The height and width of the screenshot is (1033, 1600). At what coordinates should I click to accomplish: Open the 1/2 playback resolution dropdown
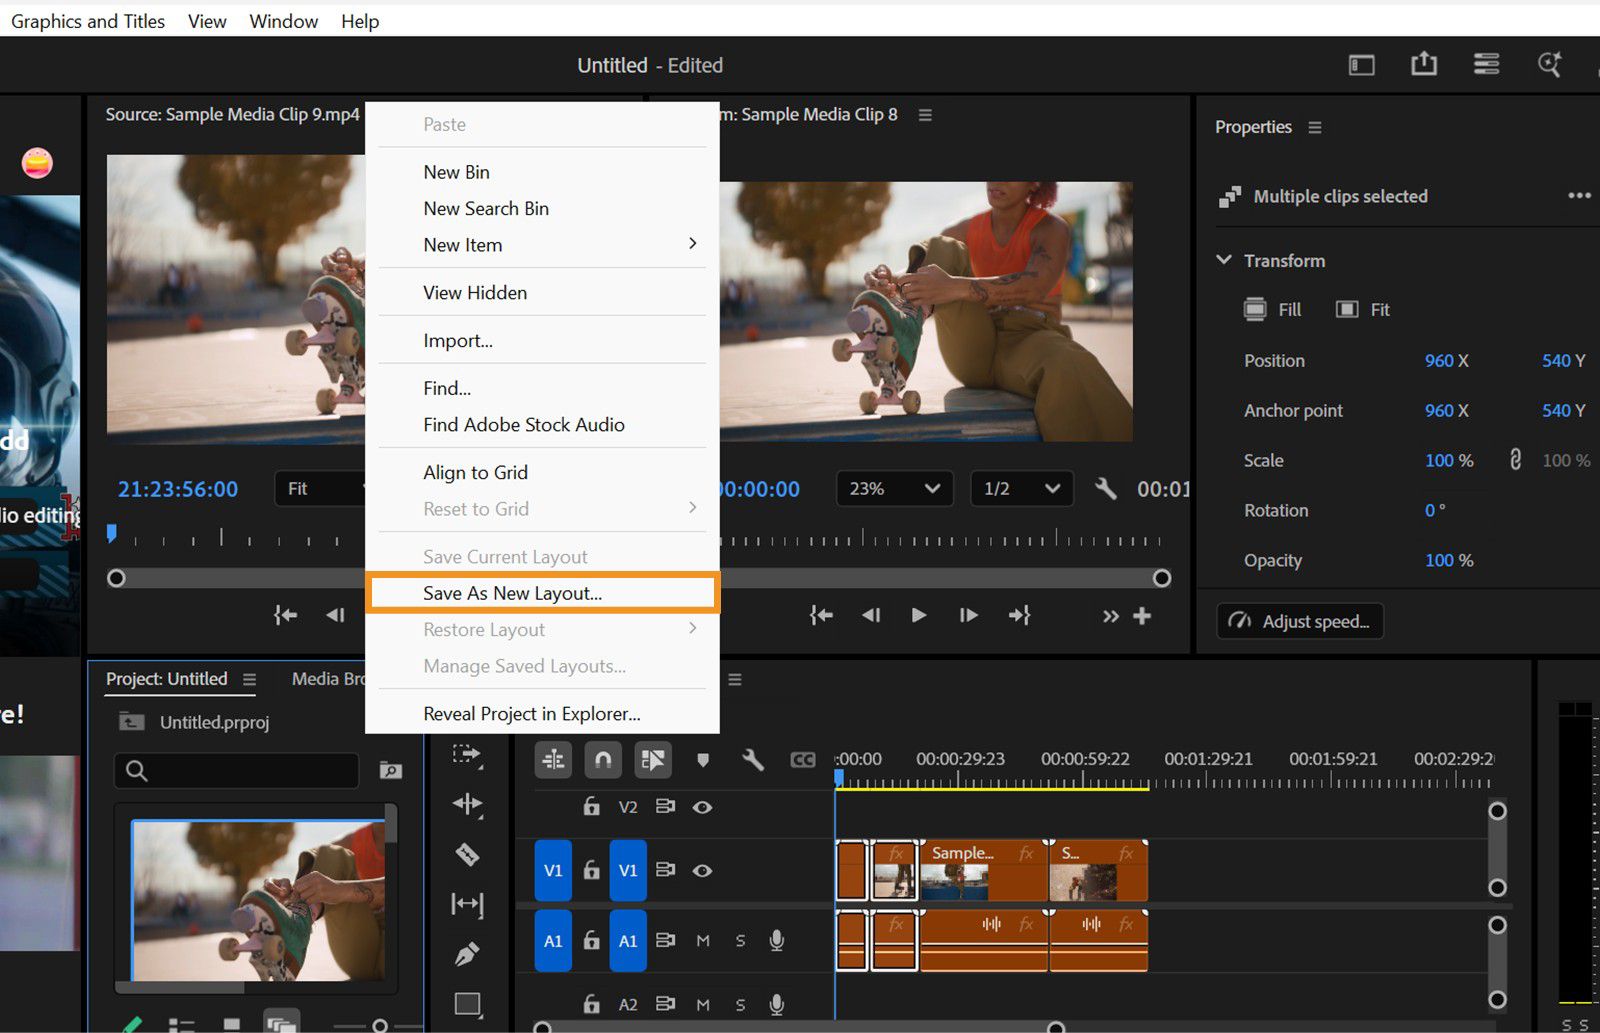click(1021, 489)
